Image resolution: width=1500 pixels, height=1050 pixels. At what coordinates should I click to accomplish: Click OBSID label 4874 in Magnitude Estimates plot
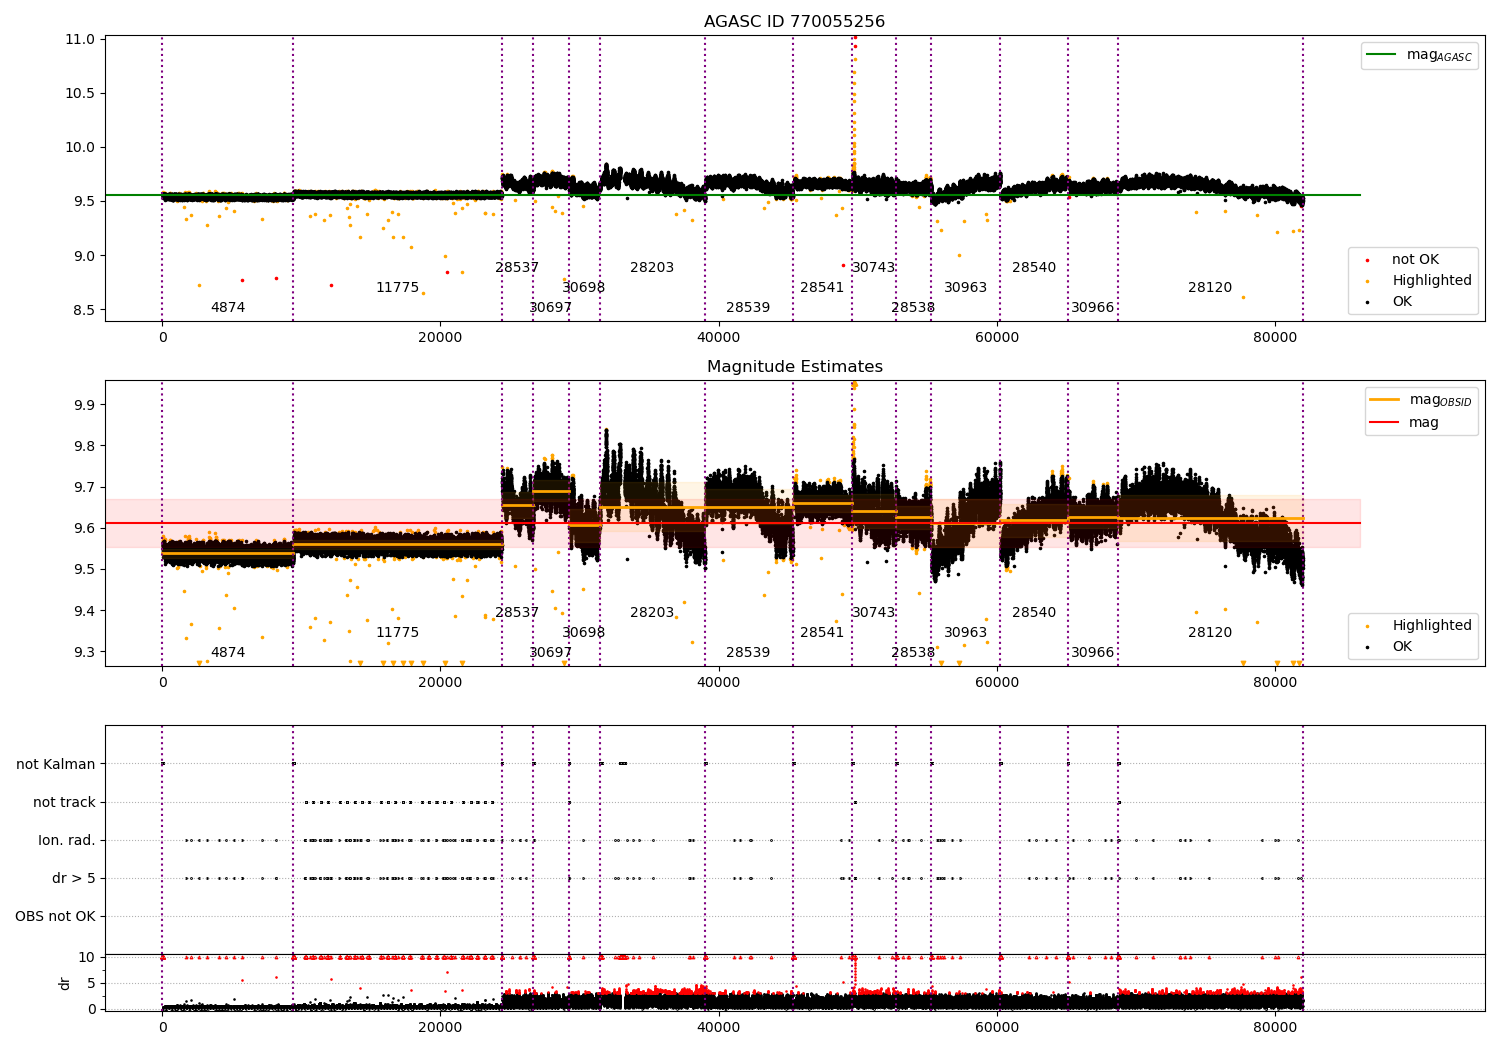tap(228, 652)
